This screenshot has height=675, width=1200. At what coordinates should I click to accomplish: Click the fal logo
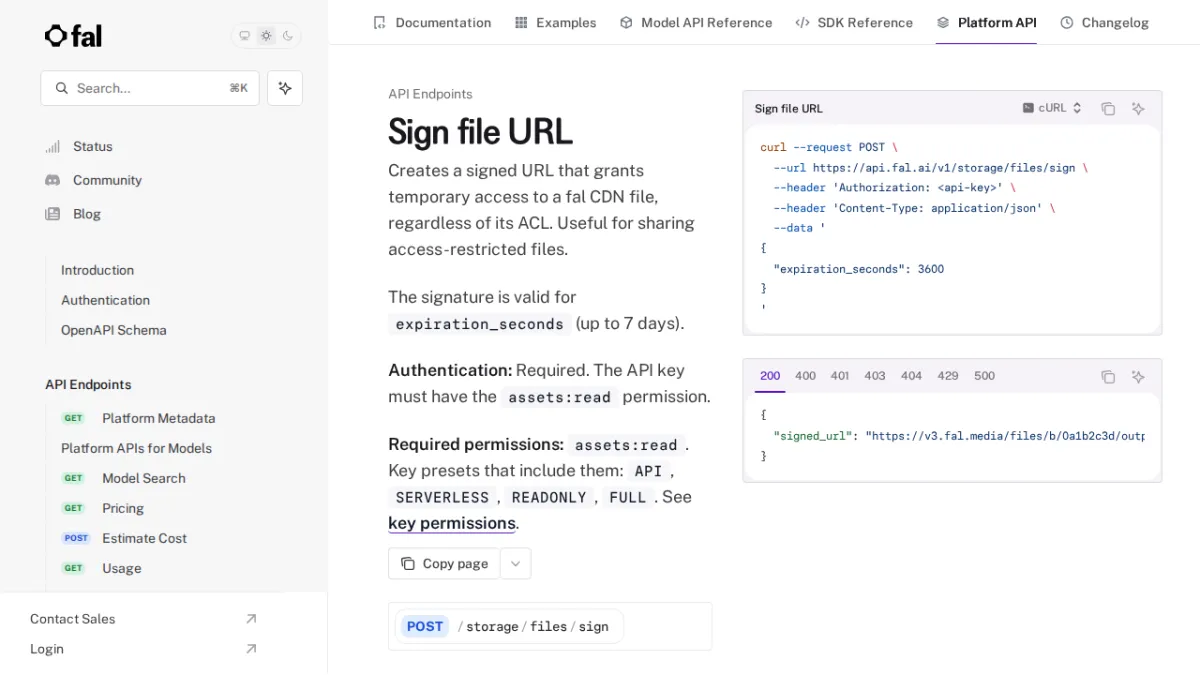coord(73,36)
